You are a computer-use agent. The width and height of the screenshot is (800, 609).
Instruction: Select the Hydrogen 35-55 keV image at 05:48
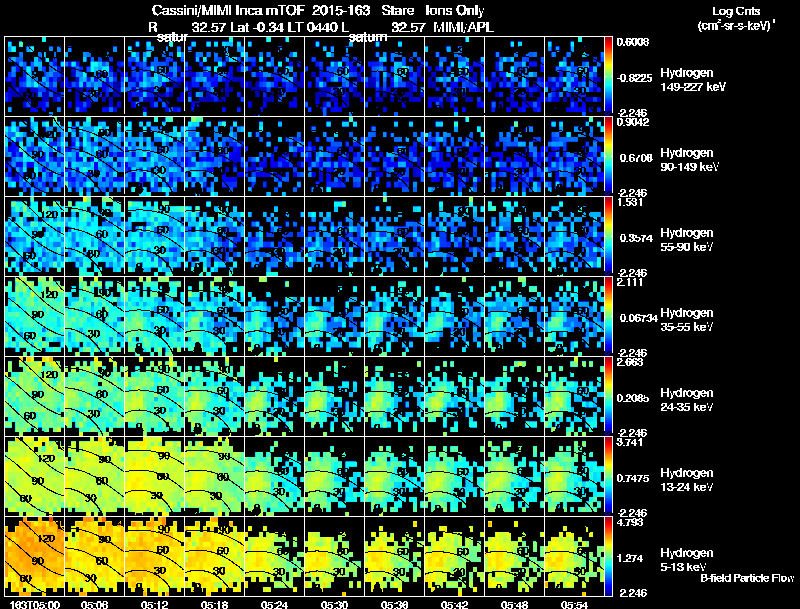pos(515,316)
